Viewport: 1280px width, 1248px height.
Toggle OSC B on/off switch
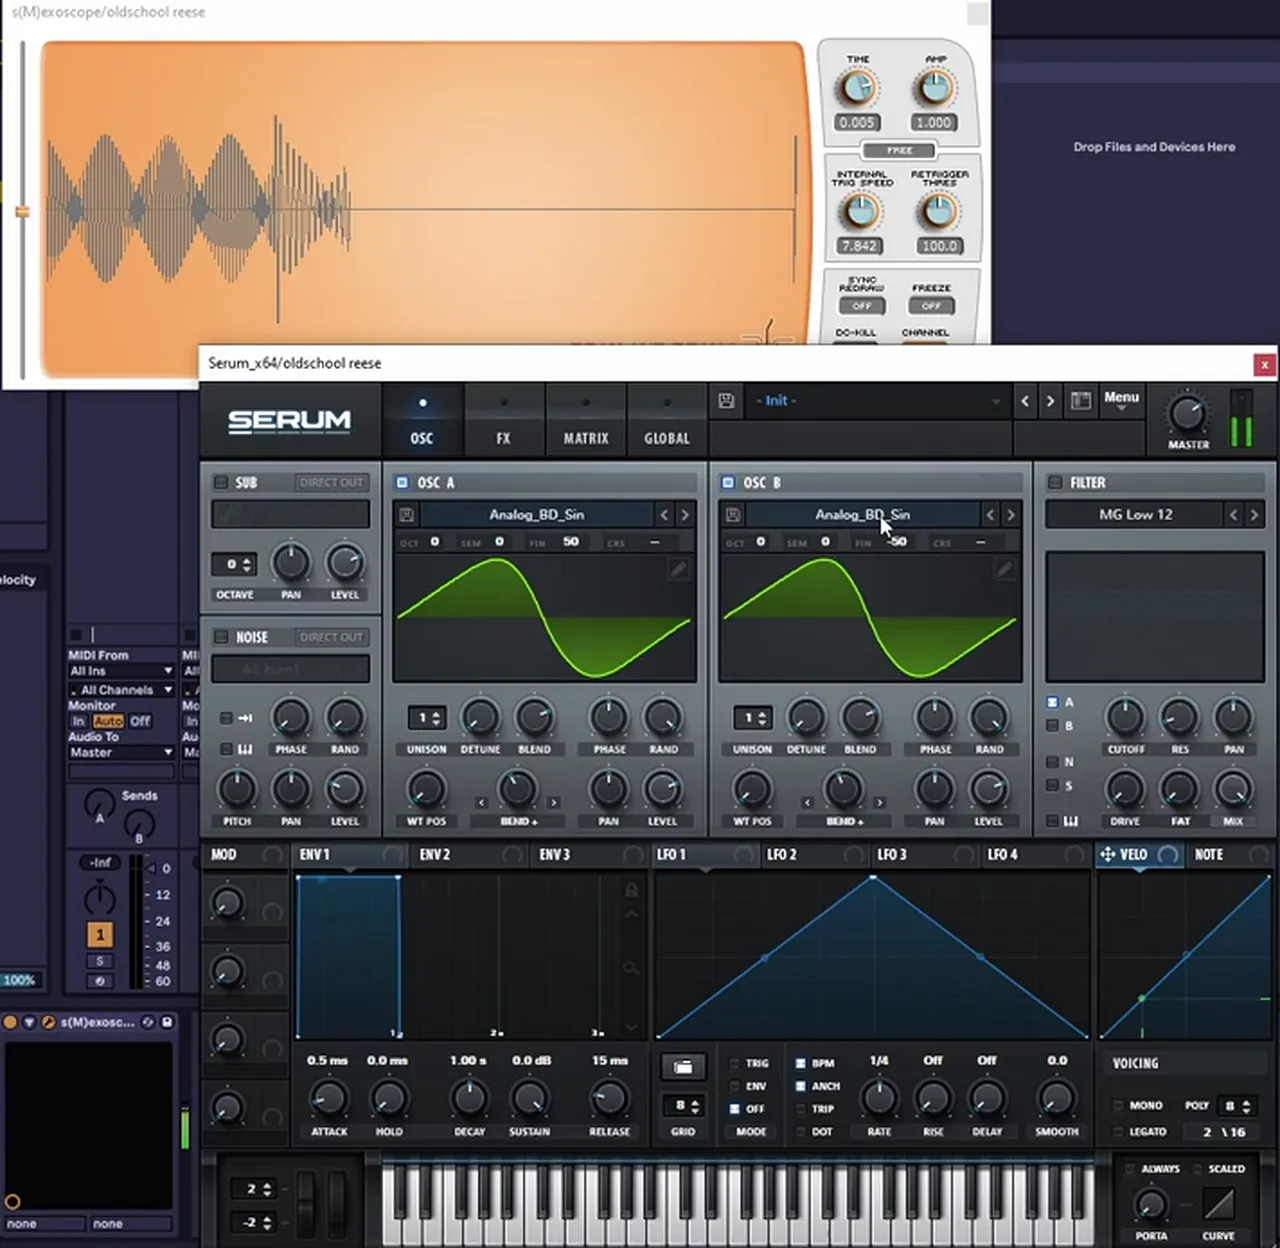728,483
